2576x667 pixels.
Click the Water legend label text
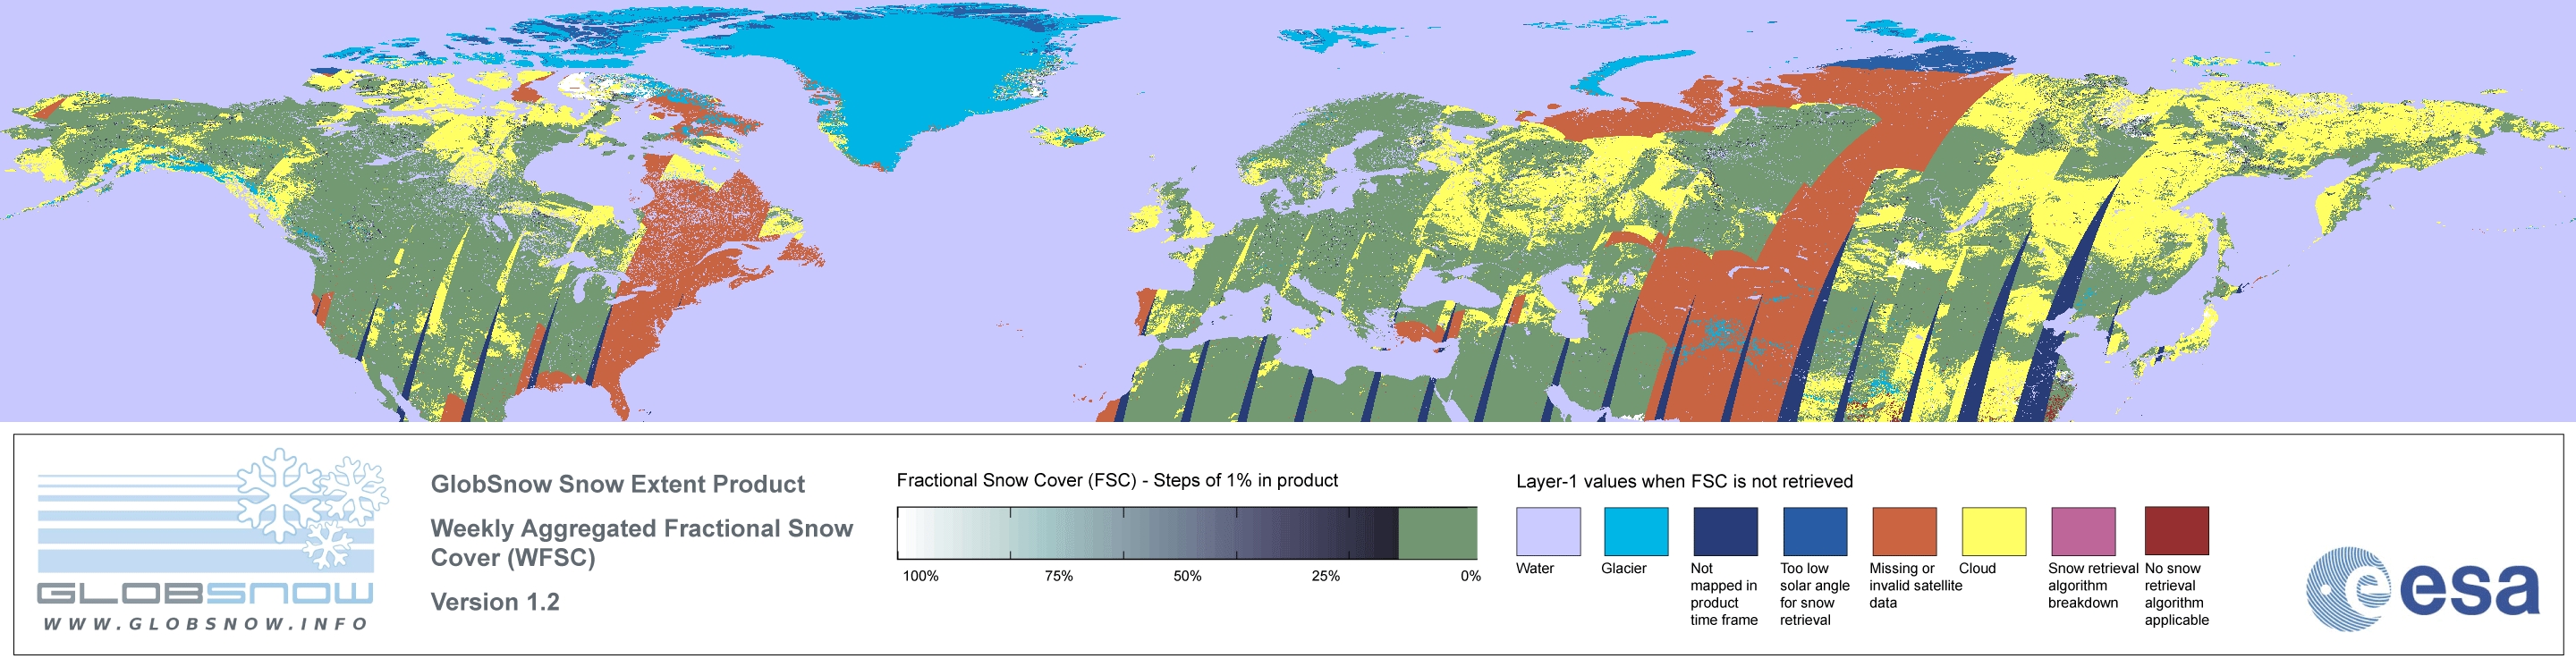pos(1535,568)
